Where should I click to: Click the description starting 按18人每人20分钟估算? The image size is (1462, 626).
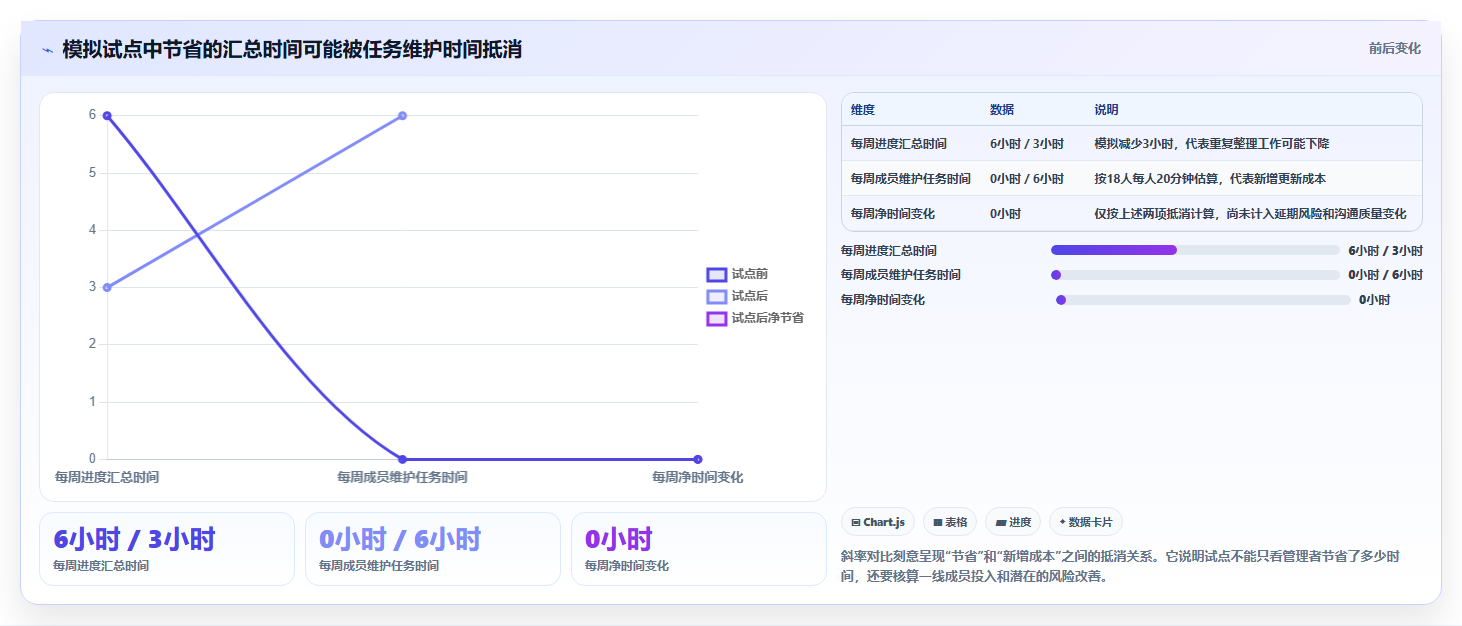coord(1211,179)
